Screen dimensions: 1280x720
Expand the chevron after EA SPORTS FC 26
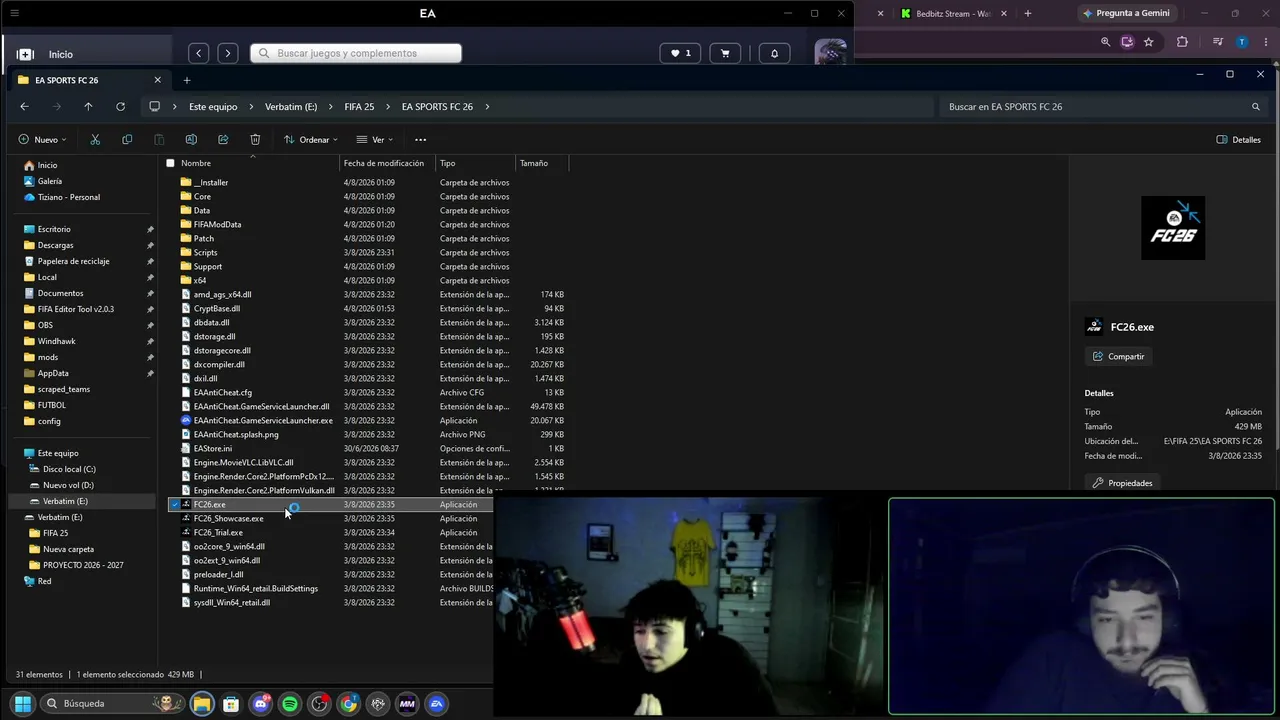click(487, 107)
